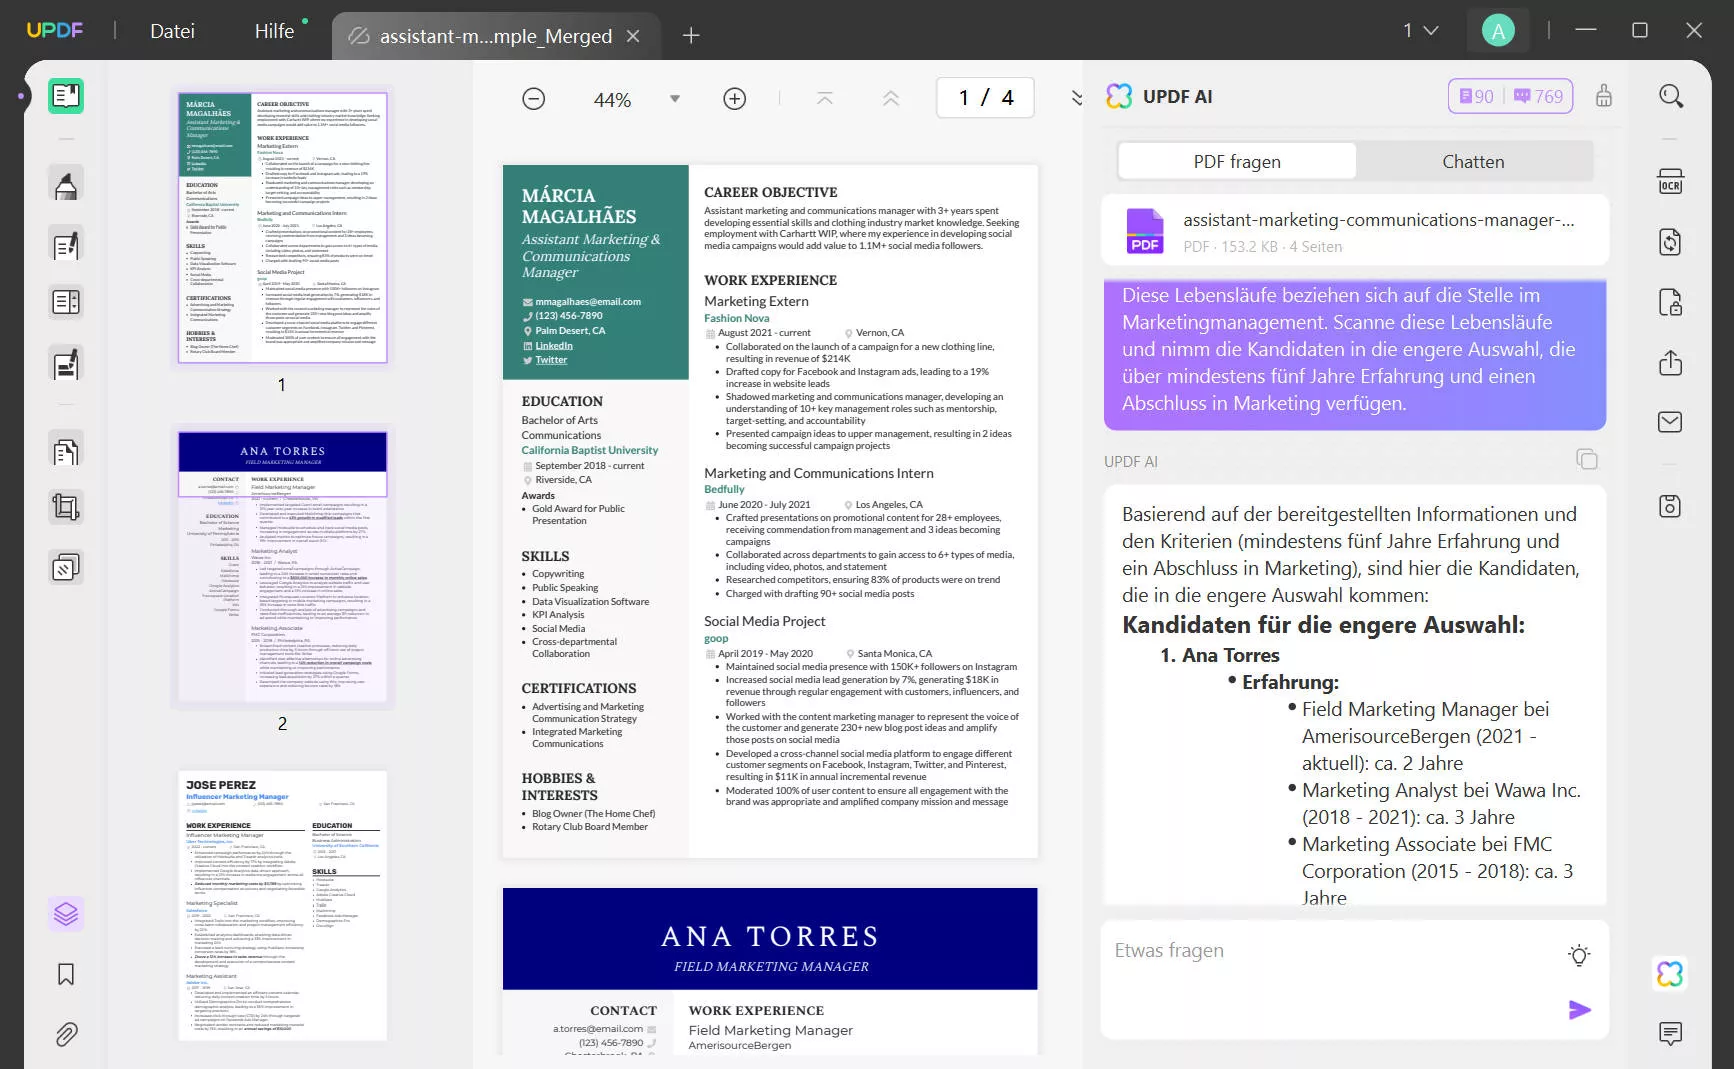This screenshot has height=1069, width=1734.
Task: Select the Comment highlighter tool
Action: point(66,185)
